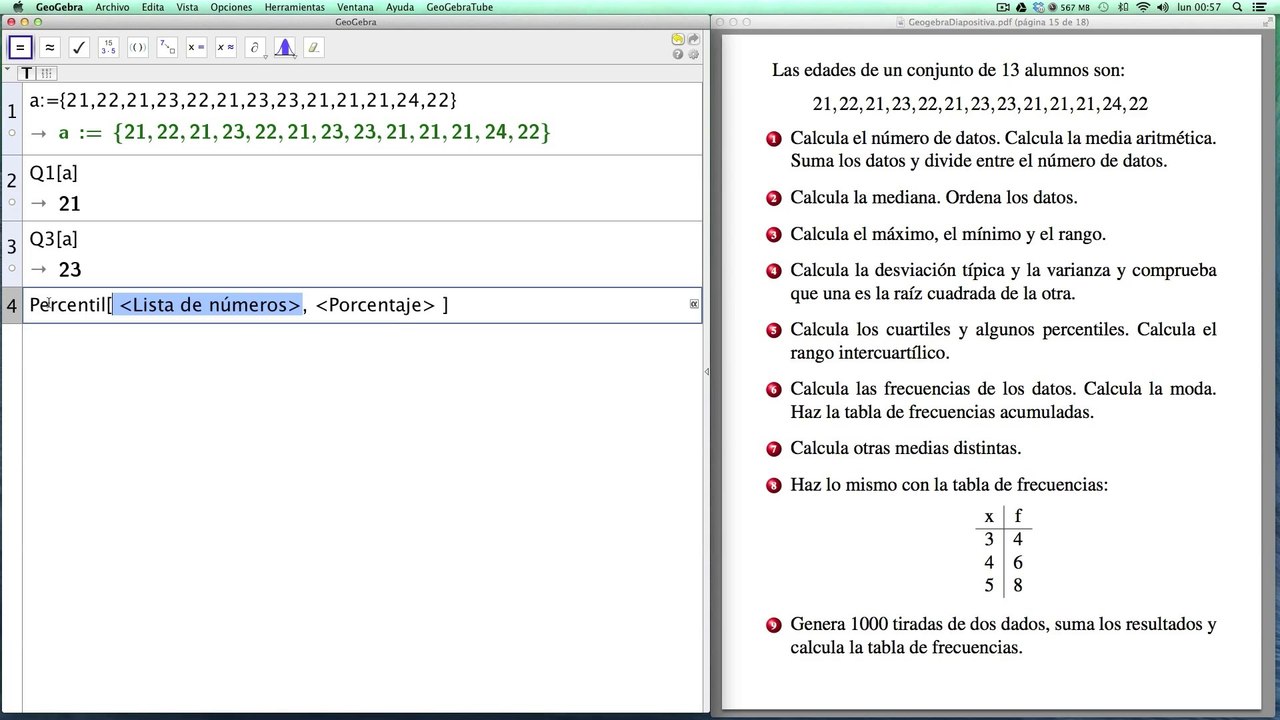Click the Google Drive menu bar icon

click(1021, 7)
